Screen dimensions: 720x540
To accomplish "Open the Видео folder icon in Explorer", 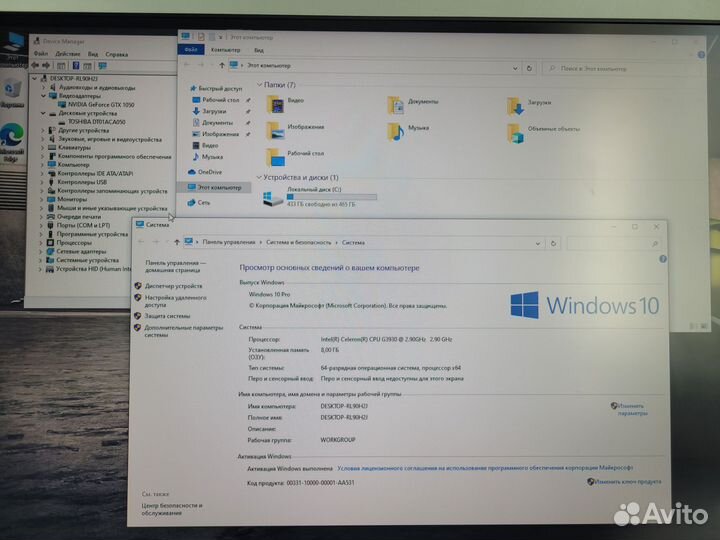I will [x=276, y=104].
